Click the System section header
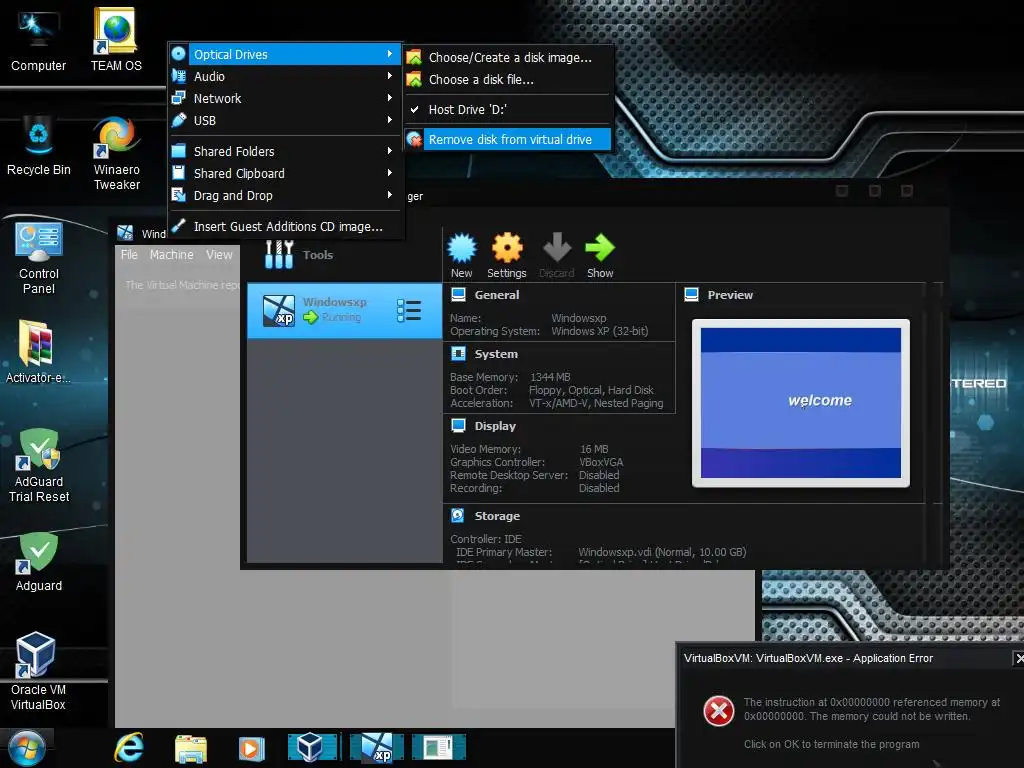The width and height of the screenshot is (1024, 768). coord(496,354)
